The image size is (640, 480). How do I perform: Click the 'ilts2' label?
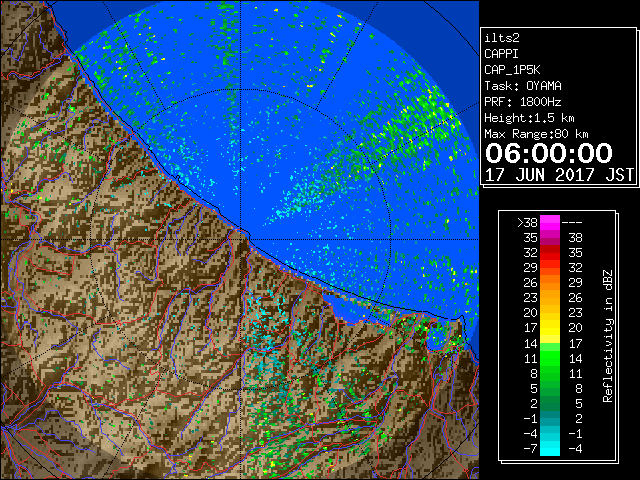tap(502, 38)
